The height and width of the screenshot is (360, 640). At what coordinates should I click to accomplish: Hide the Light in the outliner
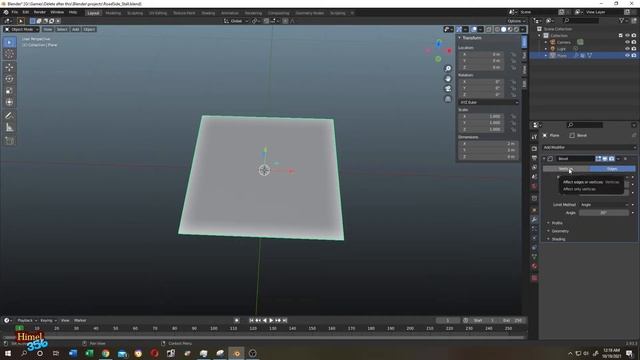point(627,49)
